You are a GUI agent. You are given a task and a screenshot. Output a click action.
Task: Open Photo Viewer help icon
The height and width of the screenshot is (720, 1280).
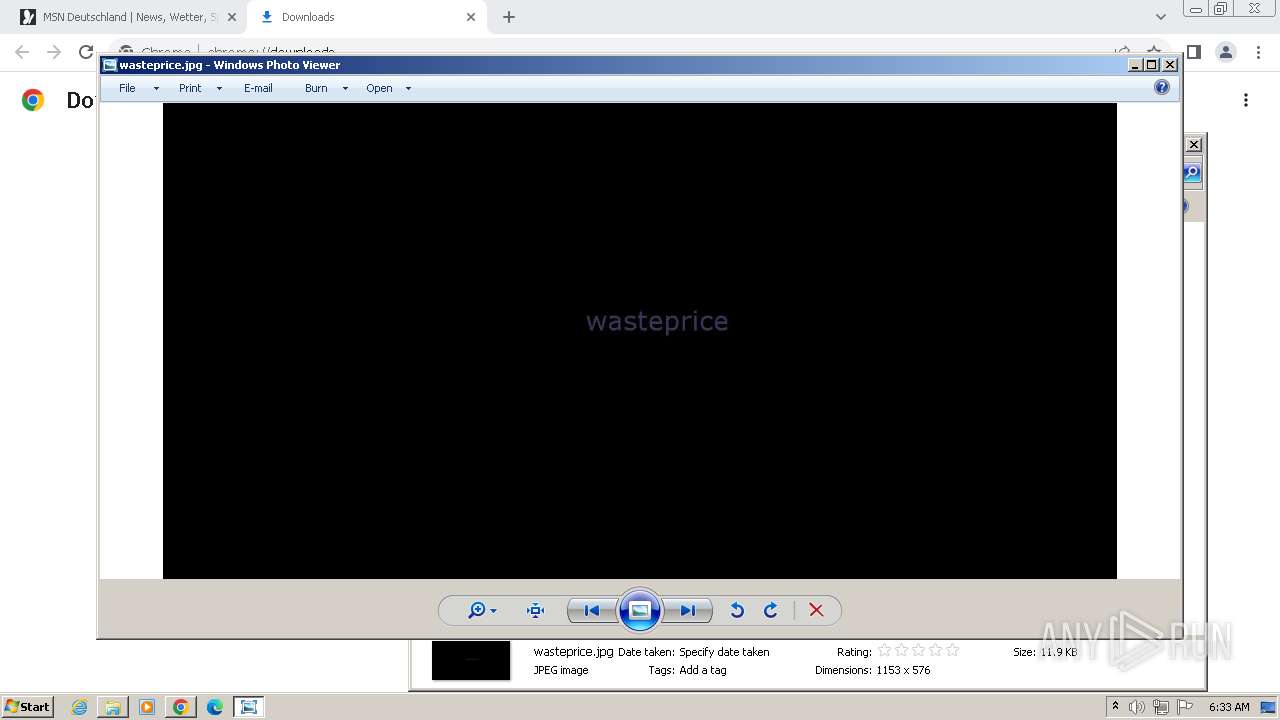pos(1162,87)
